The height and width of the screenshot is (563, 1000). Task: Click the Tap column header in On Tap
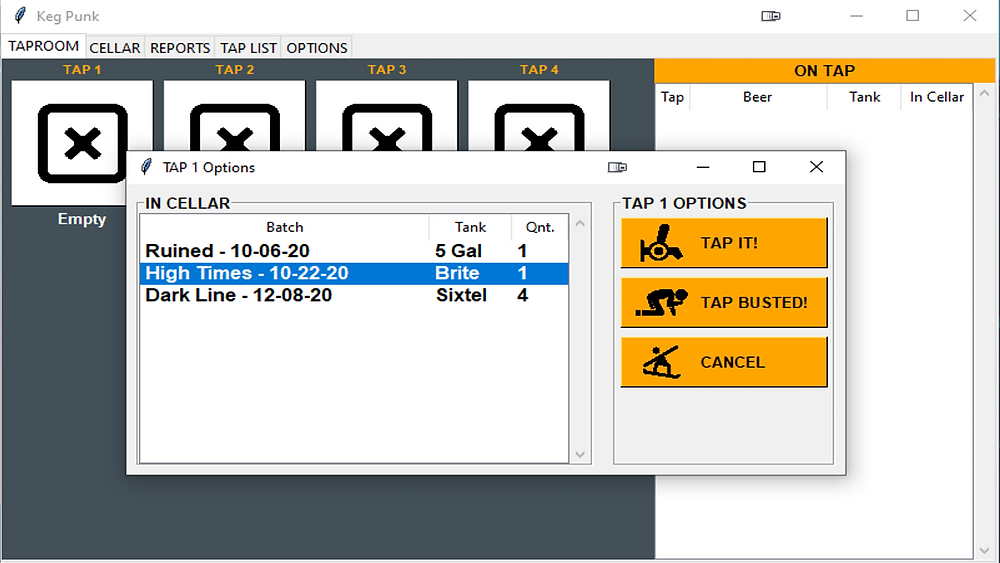tap(672, 97)
